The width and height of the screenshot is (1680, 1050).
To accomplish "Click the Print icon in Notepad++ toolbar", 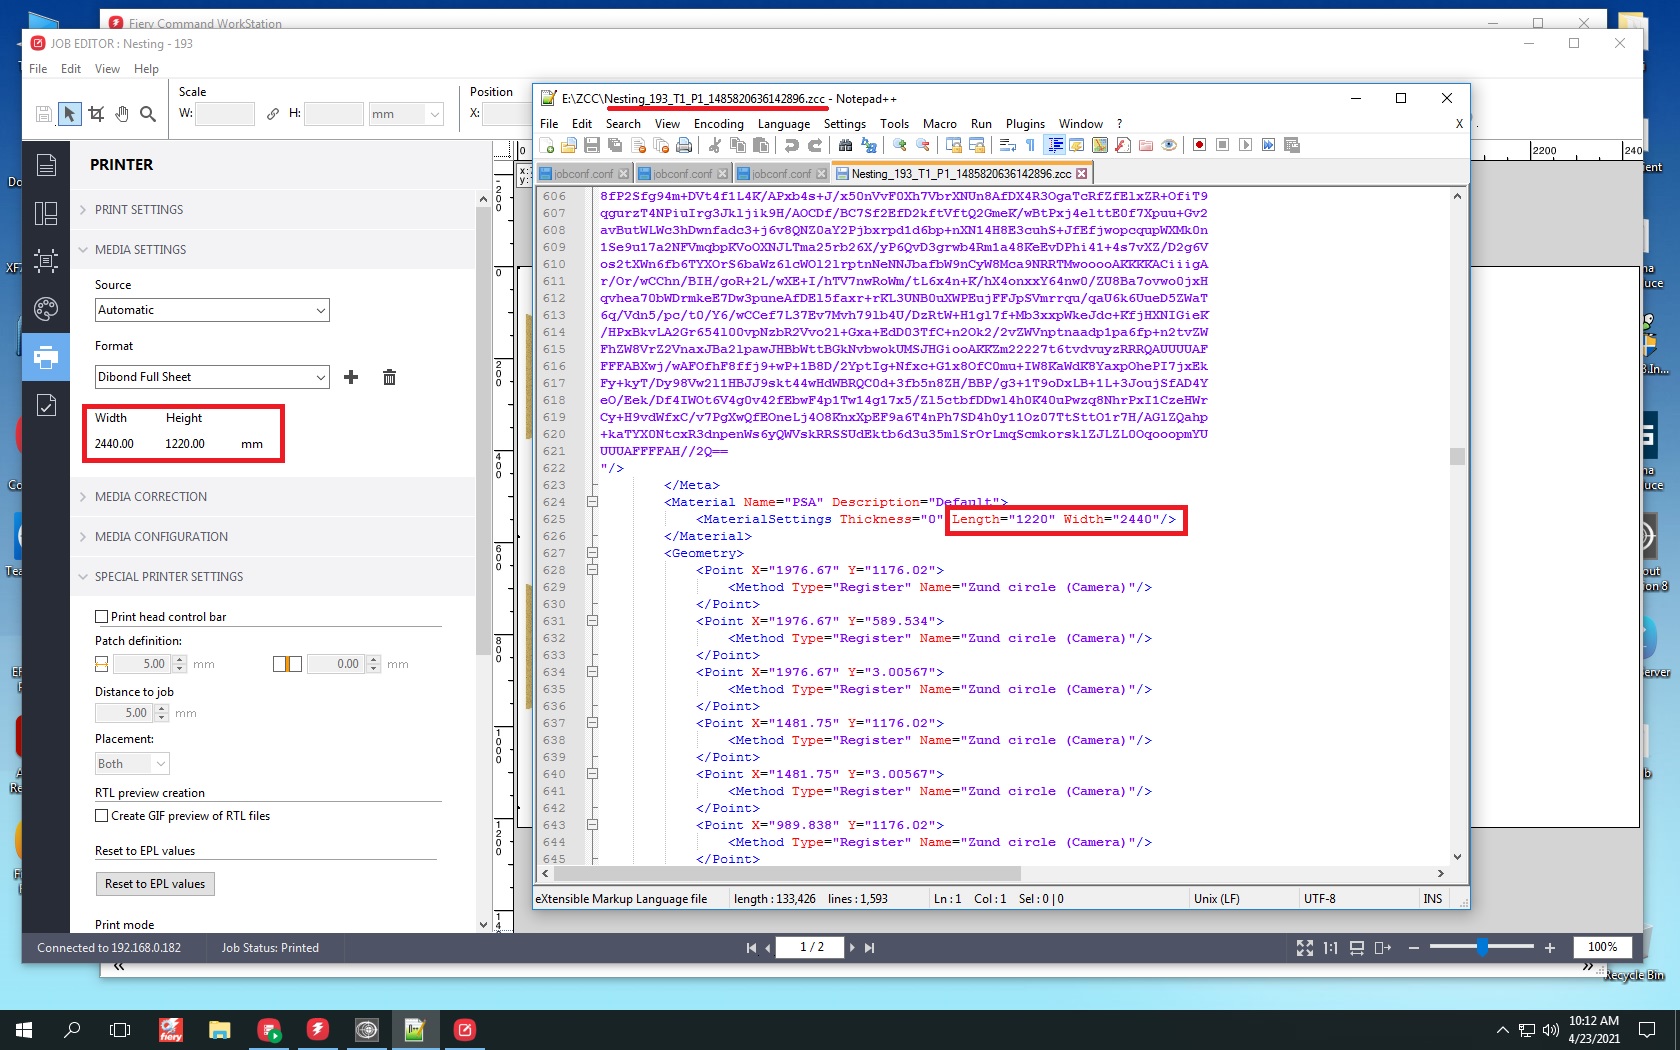I will 684,146.
